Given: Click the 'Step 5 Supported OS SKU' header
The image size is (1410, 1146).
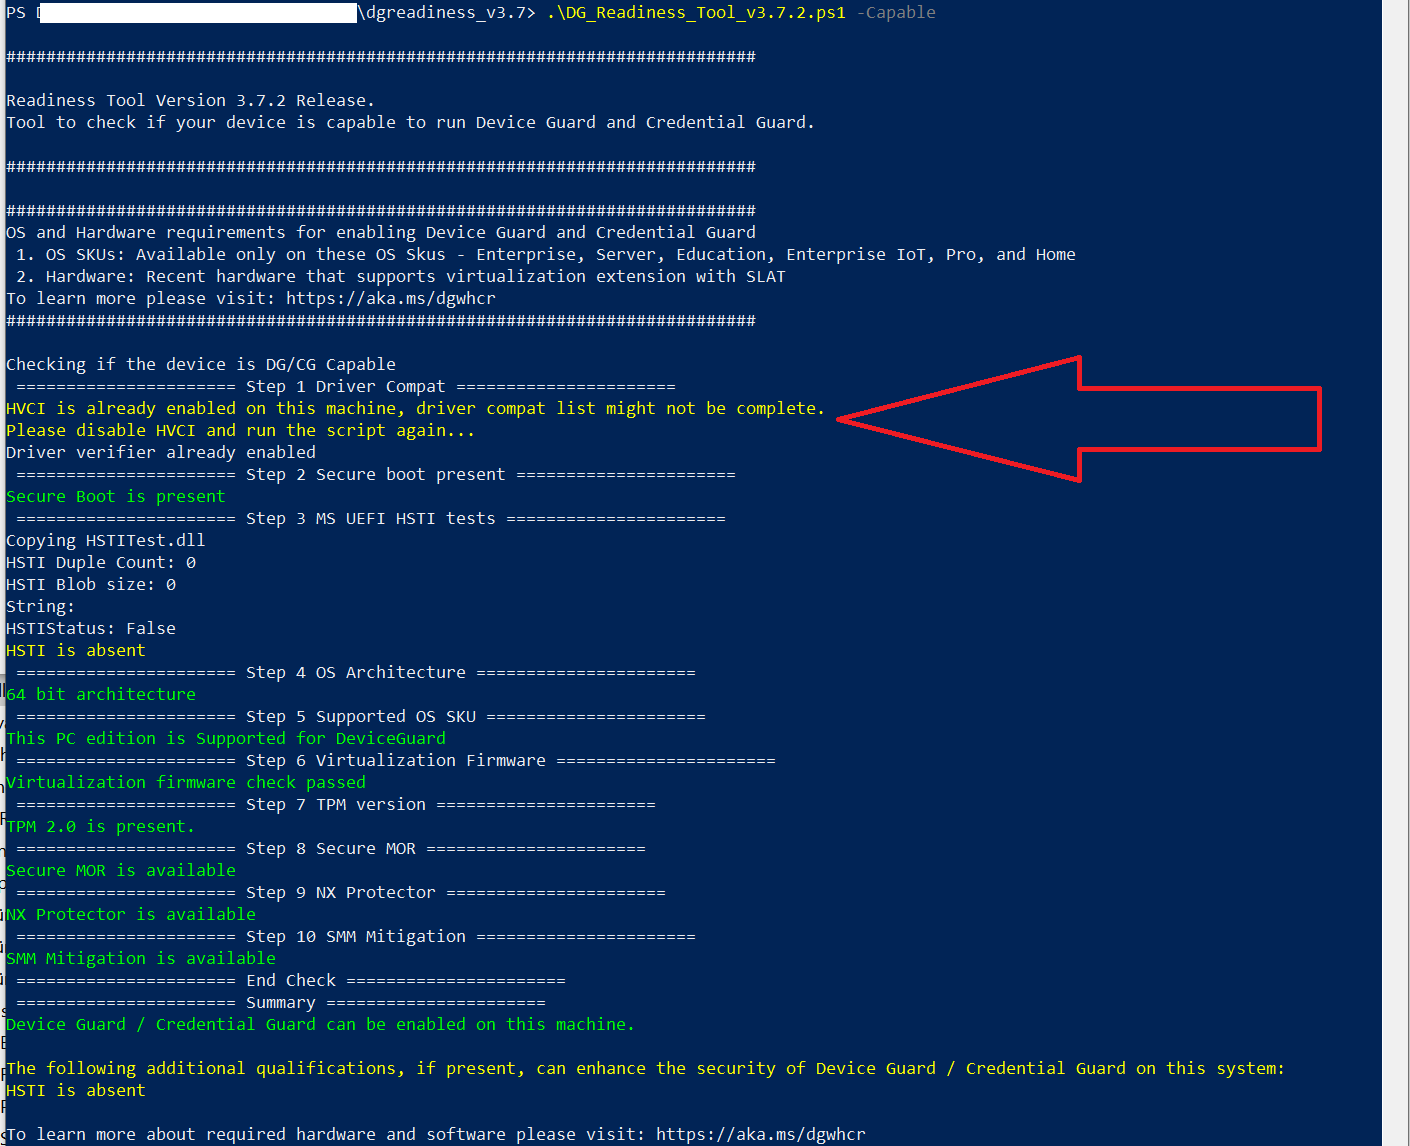Looking at the screenshot, I should coord(361,716).
